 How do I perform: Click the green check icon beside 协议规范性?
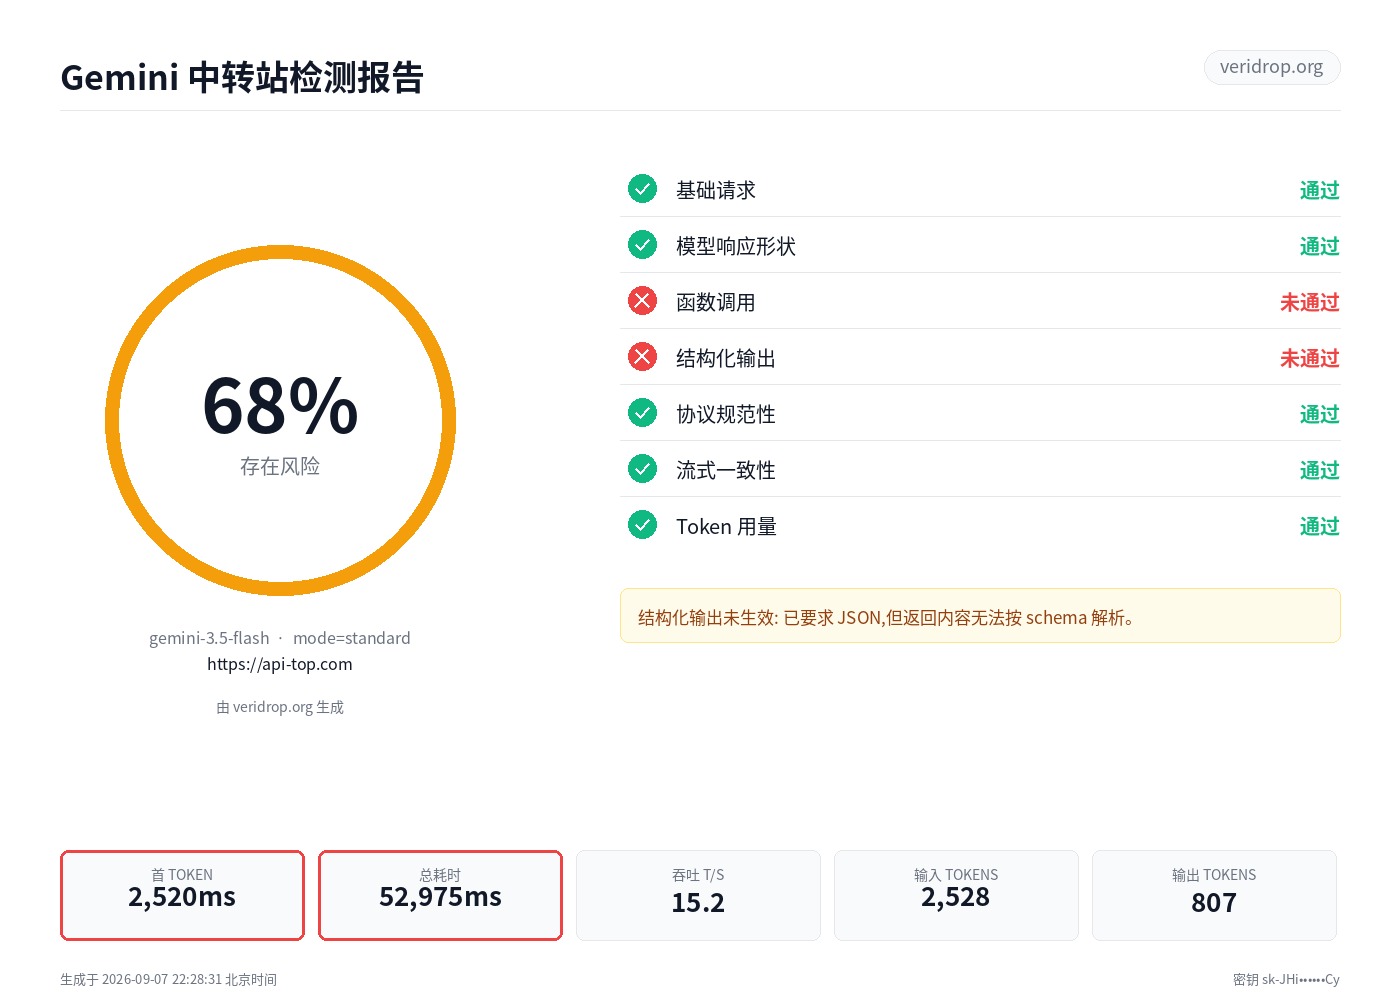pos(642,412)
